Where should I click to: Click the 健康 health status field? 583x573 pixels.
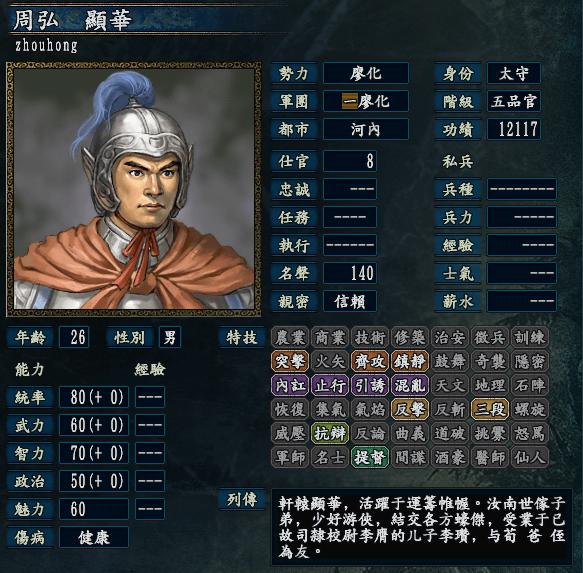(x=94, y=537)
